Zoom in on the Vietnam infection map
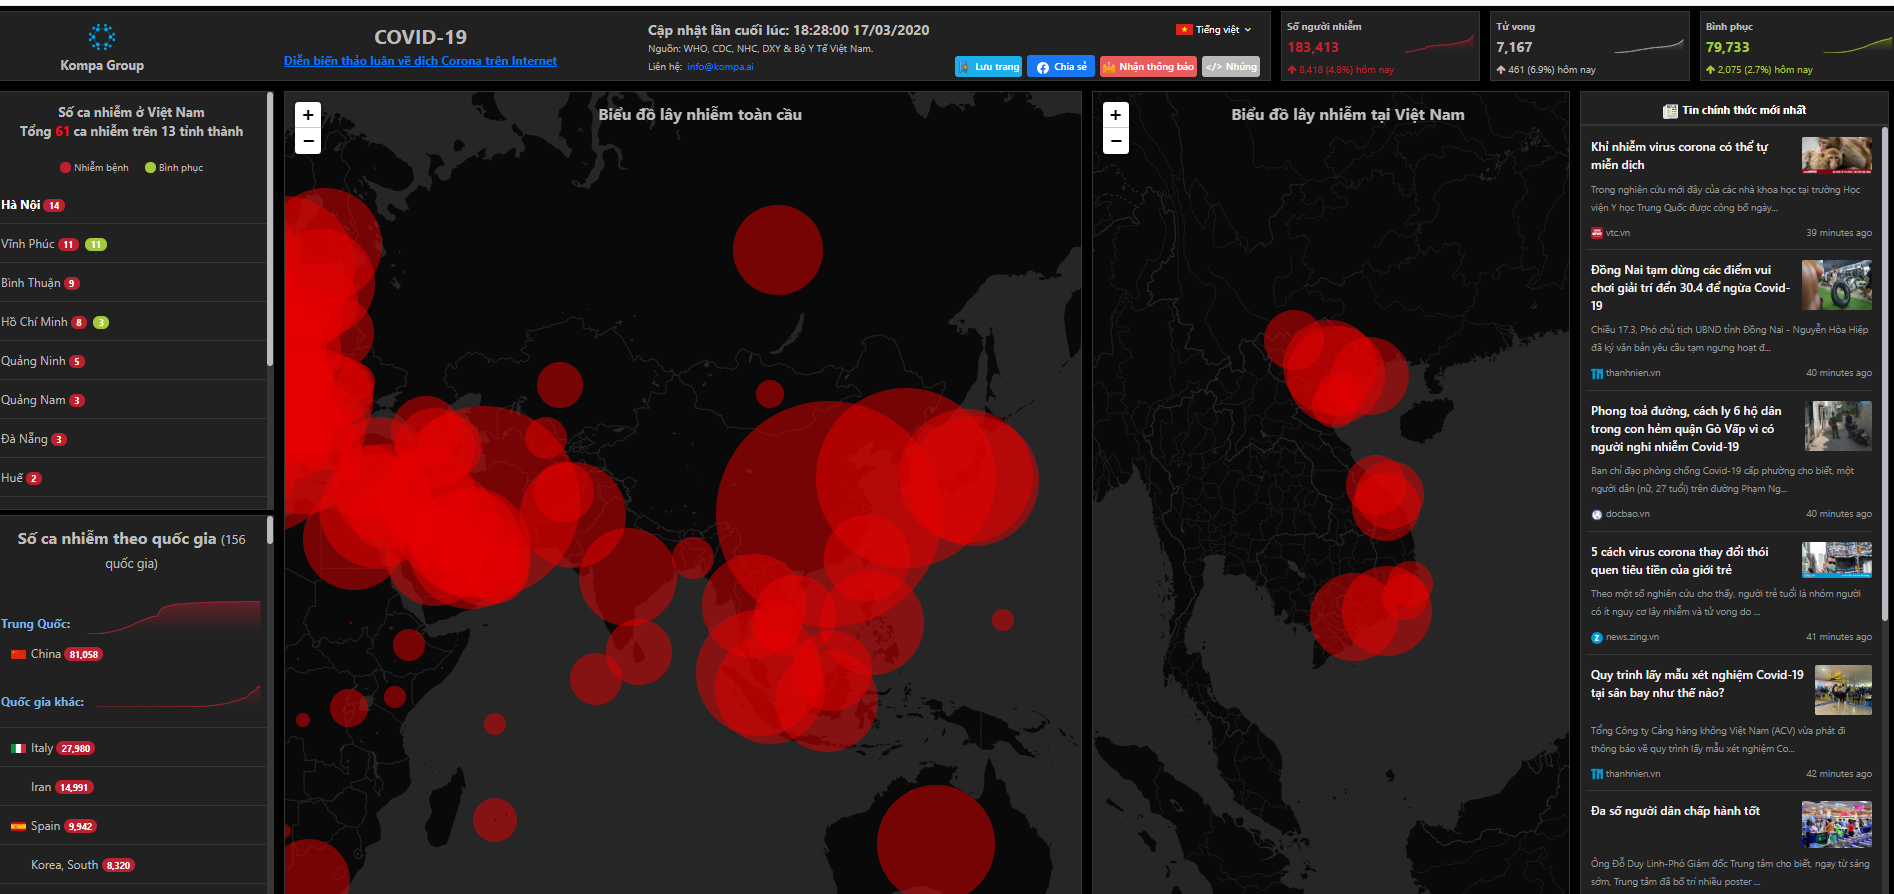1894x894 pixels. tap(1116, 115)
